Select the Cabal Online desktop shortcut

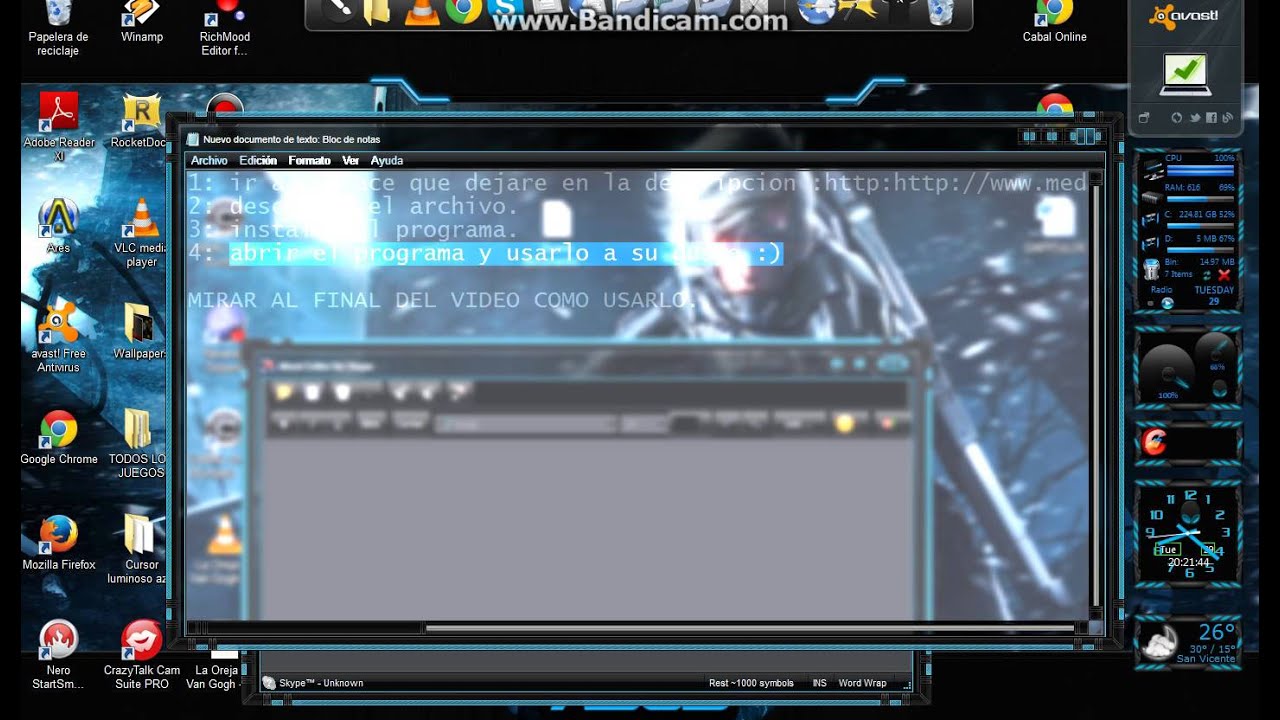pos(1054,24)
